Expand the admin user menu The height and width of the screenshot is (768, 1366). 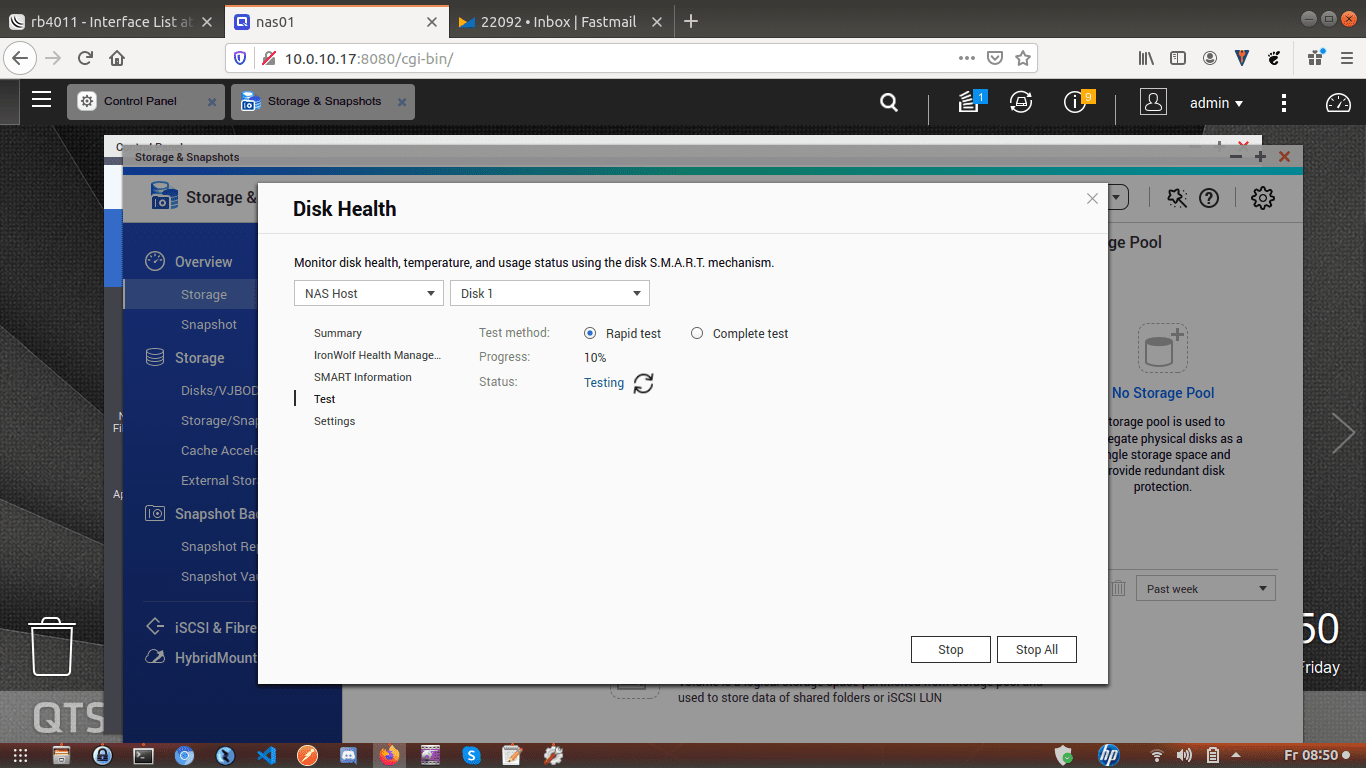(1216, 102)
